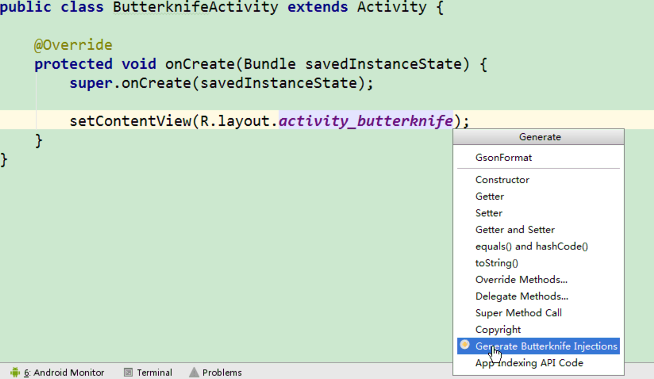Open Override Methods... dialog

[x=538, y=280]
